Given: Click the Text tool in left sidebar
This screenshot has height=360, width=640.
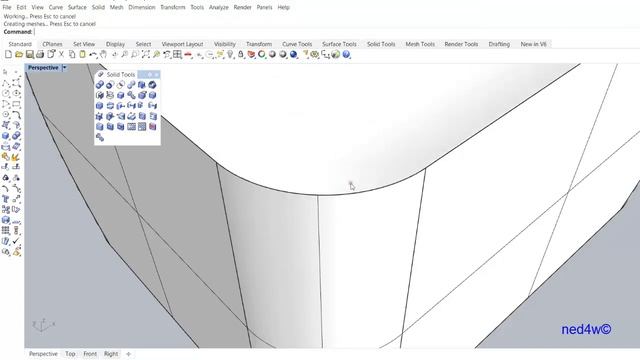Looking at the screenshot, I should (x=5, y=199).
